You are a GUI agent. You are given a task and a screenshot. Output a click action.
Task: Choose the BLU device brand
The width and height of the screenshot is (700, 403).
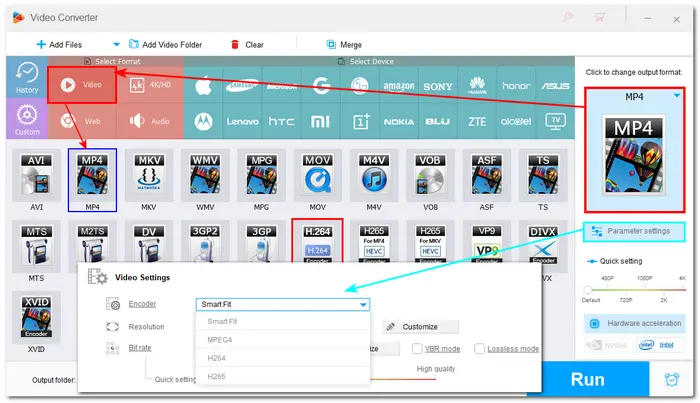point(438,121)
